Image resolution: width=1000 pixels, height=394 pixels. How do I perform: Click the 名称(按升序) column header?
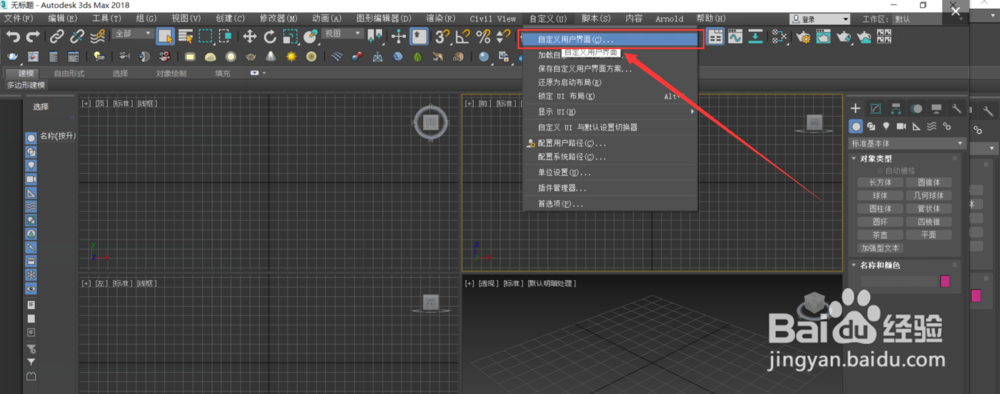pos(58,136)
